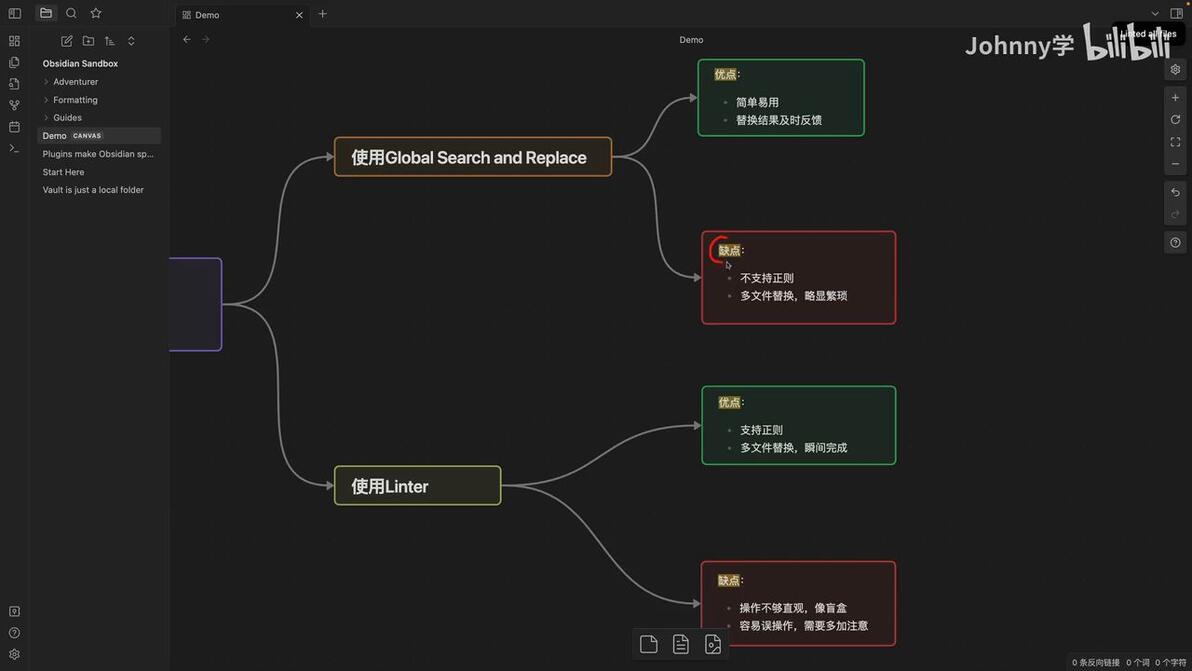Open the search magnifier icon

[71, 13]
